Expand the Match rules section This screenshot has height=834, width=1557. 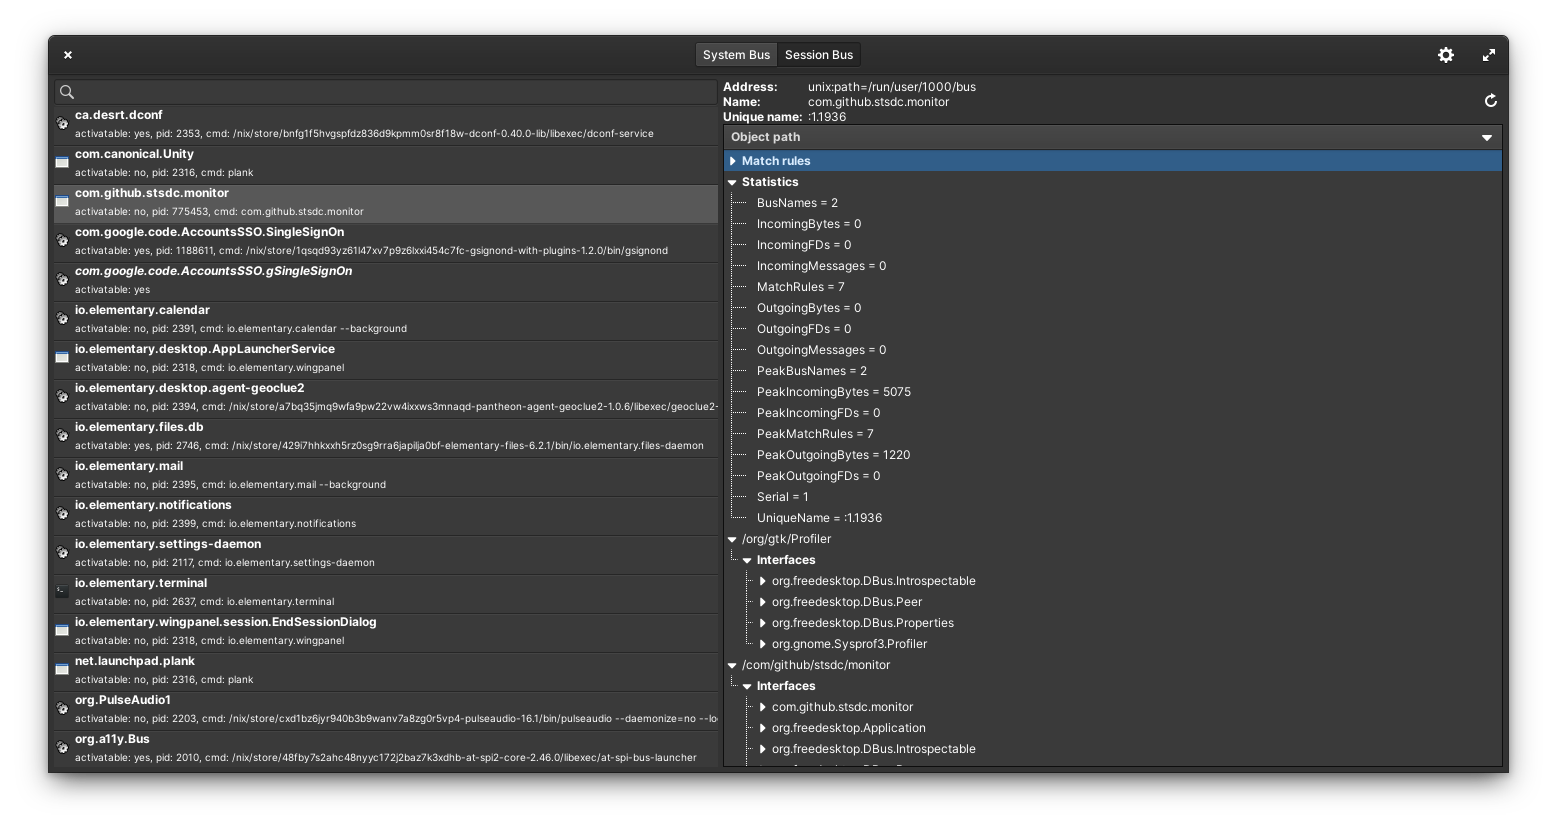(733, 161)
